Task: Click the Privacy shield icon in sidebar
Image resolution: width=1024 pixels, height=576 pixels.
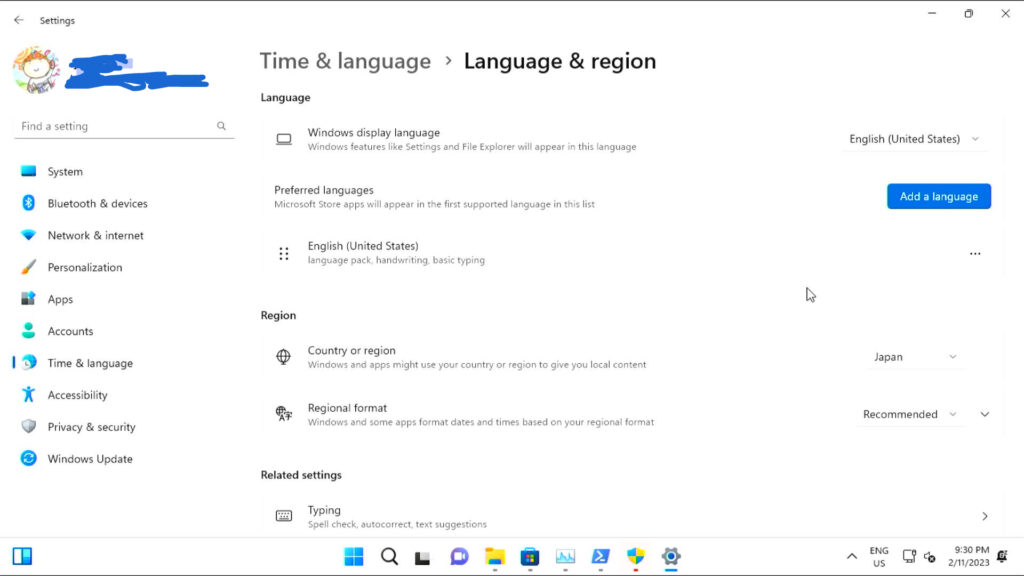Action: (28, 426)
